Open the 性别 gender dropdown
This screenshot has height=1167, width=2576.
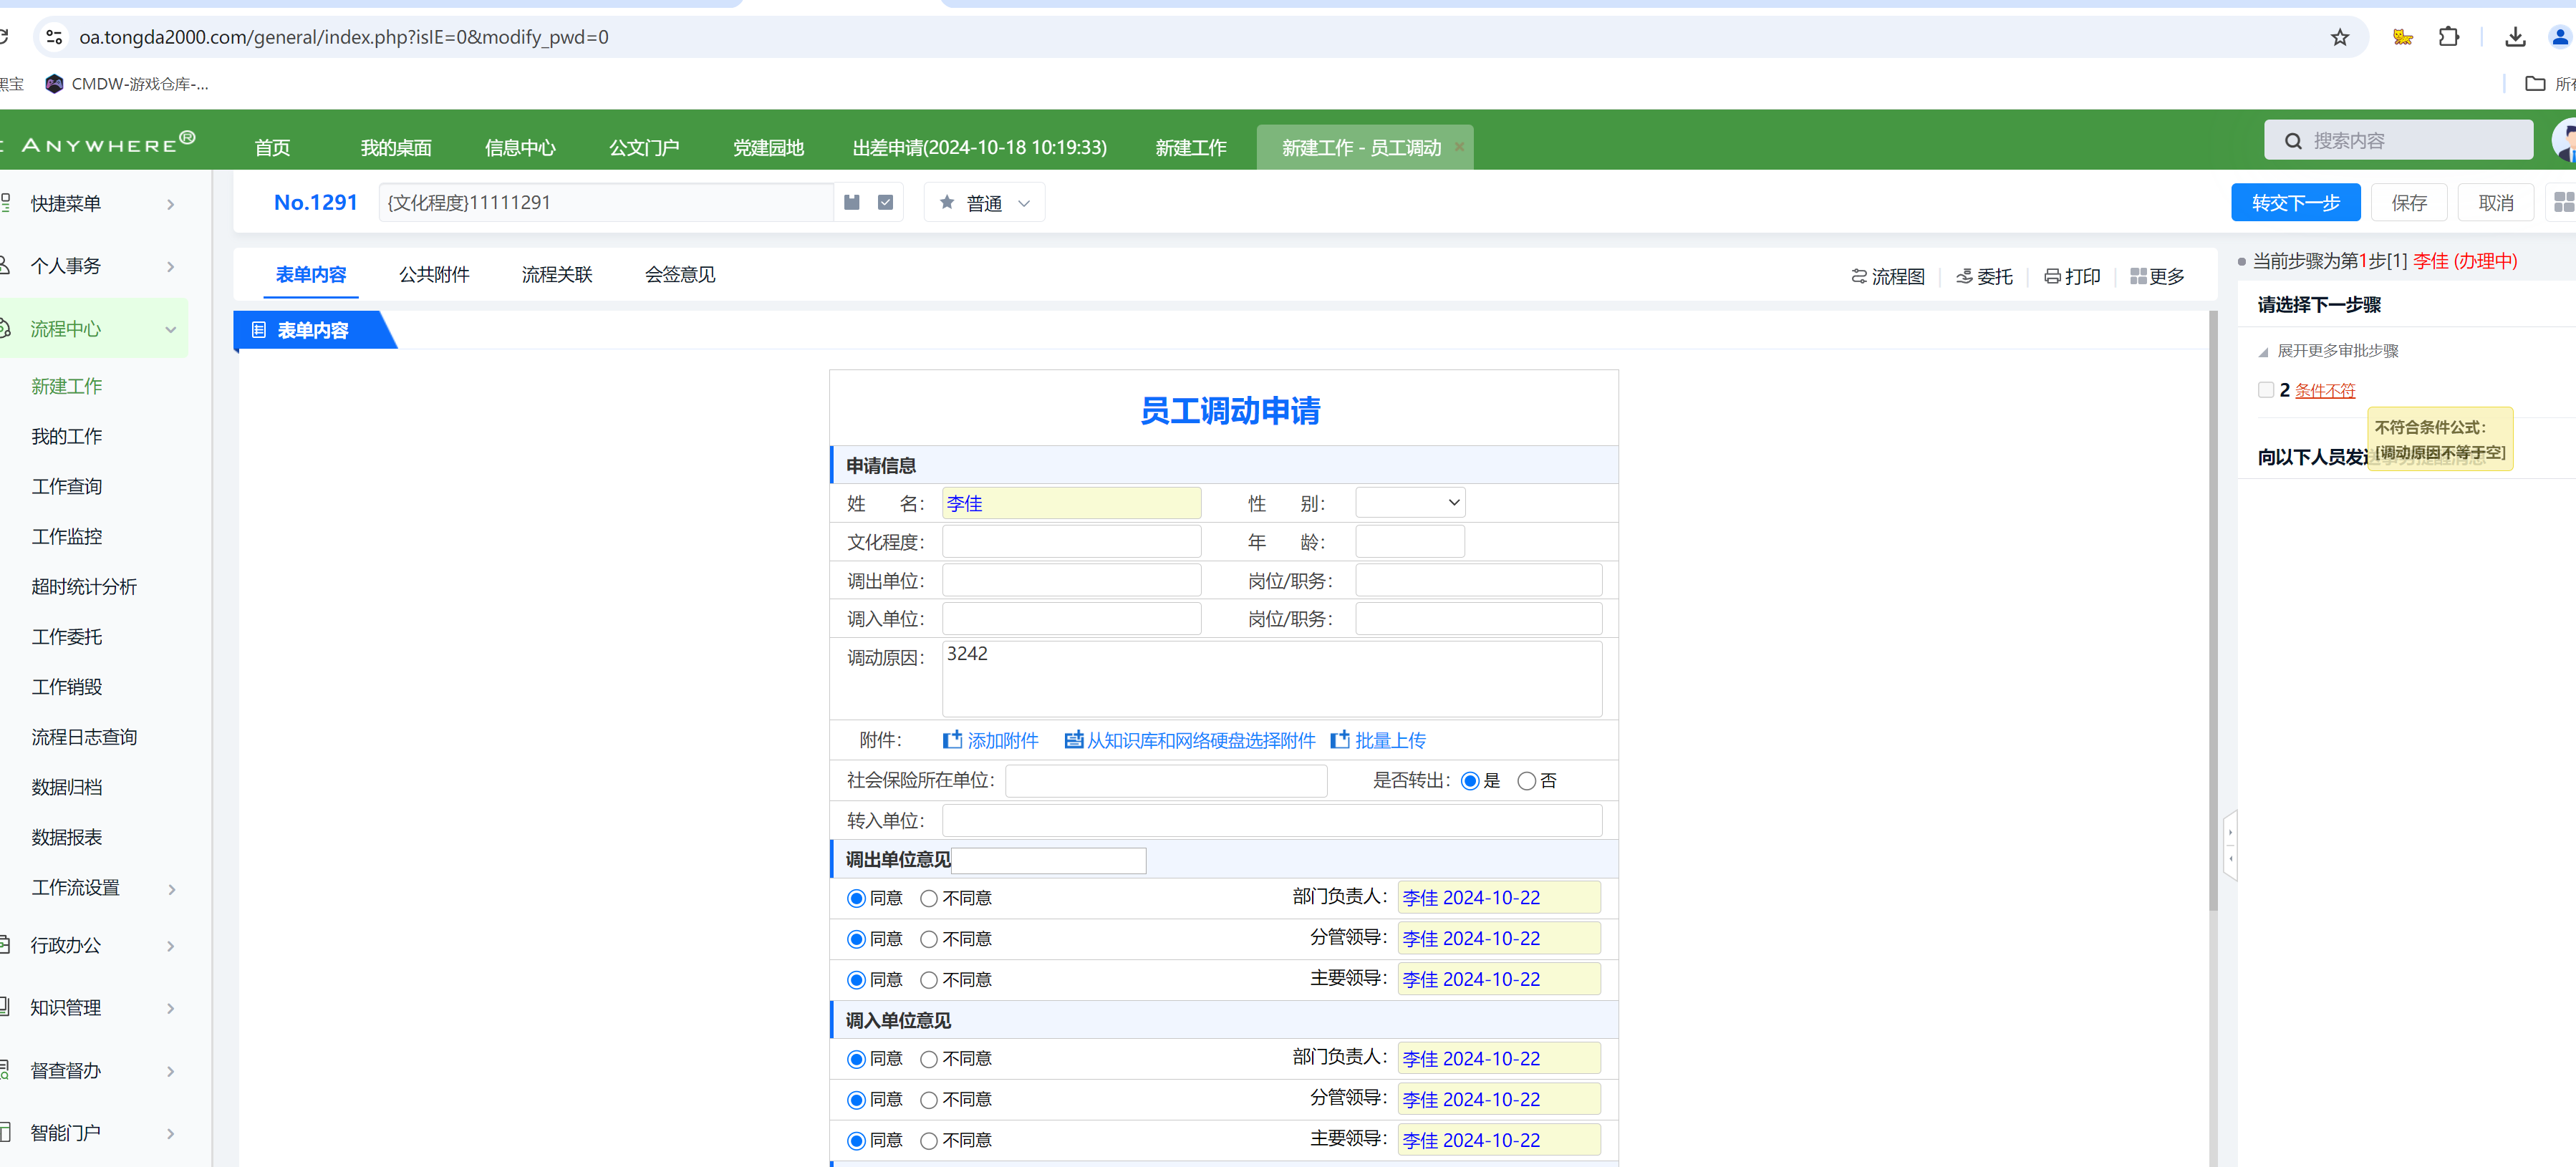pos(1410,503)
